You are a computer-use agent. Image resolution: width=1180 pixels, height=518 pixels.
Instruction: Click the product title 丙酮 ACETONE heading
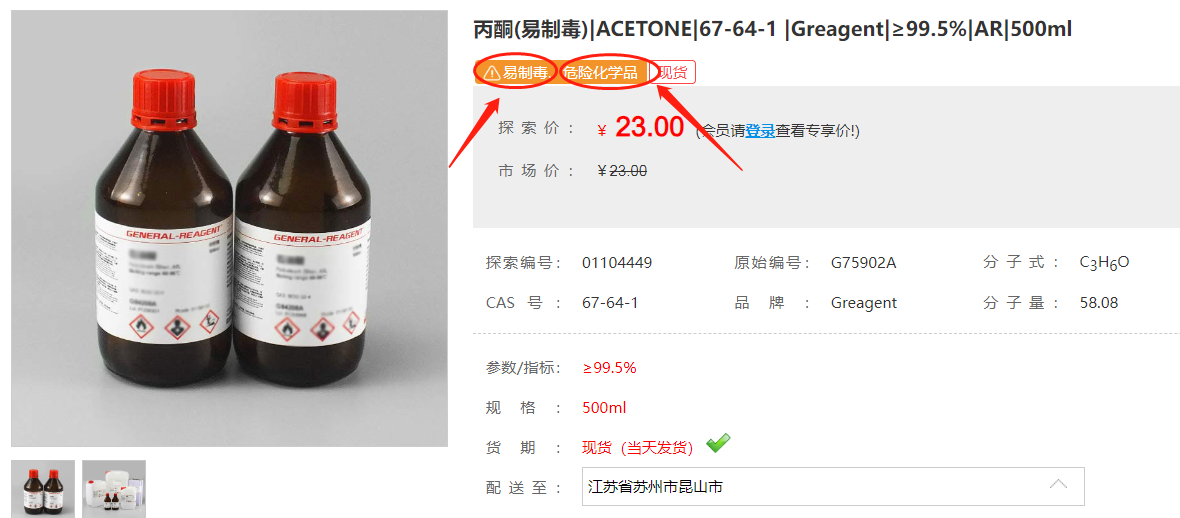point(773,29)
